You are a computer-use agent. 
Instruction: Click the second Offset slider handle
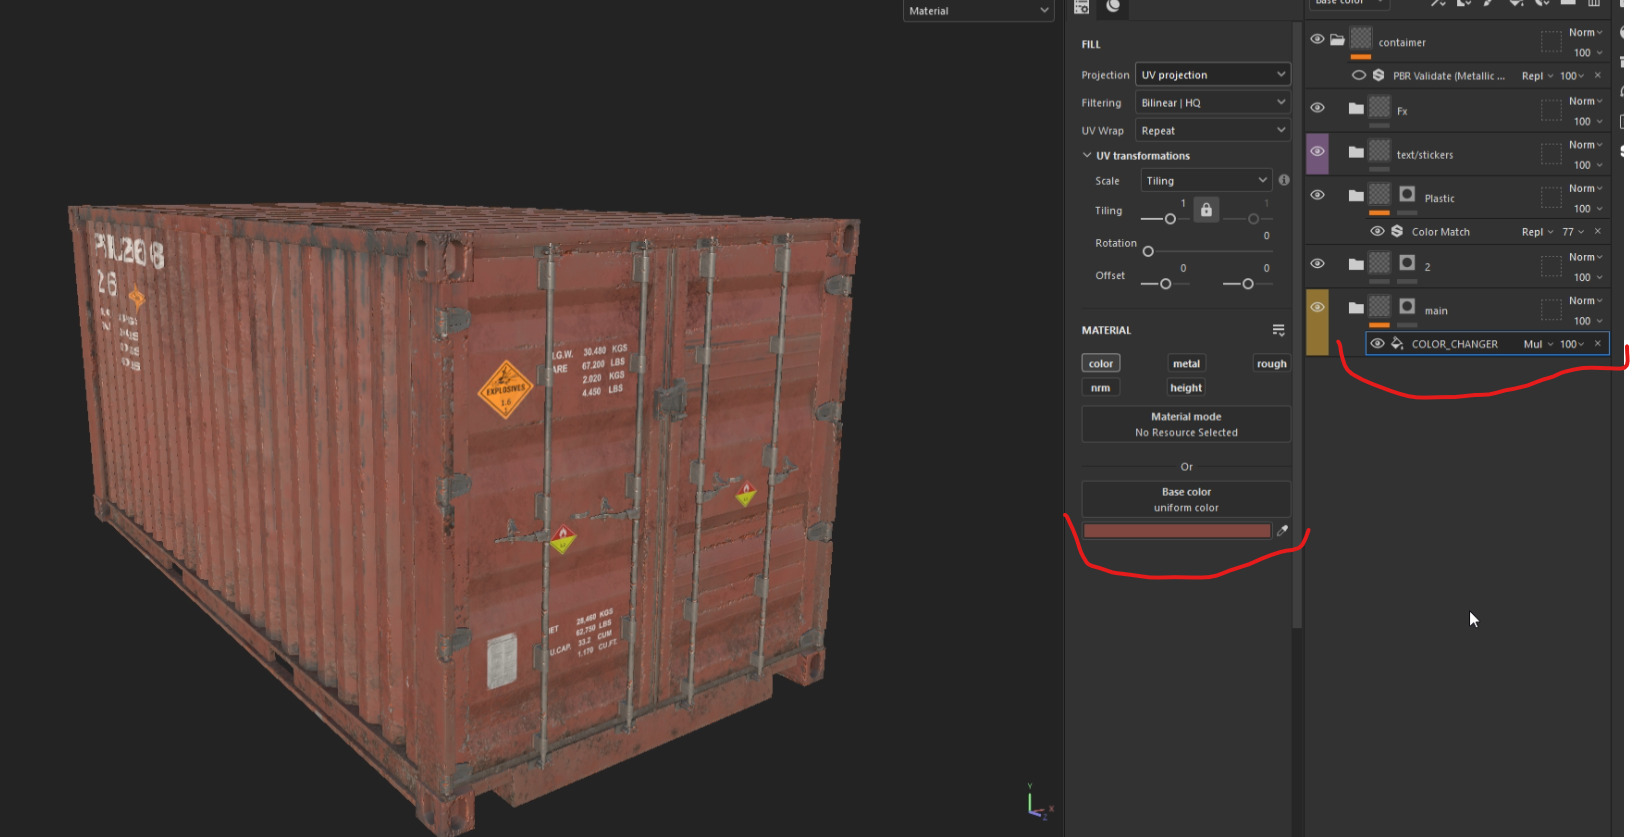coord(1247,284)
